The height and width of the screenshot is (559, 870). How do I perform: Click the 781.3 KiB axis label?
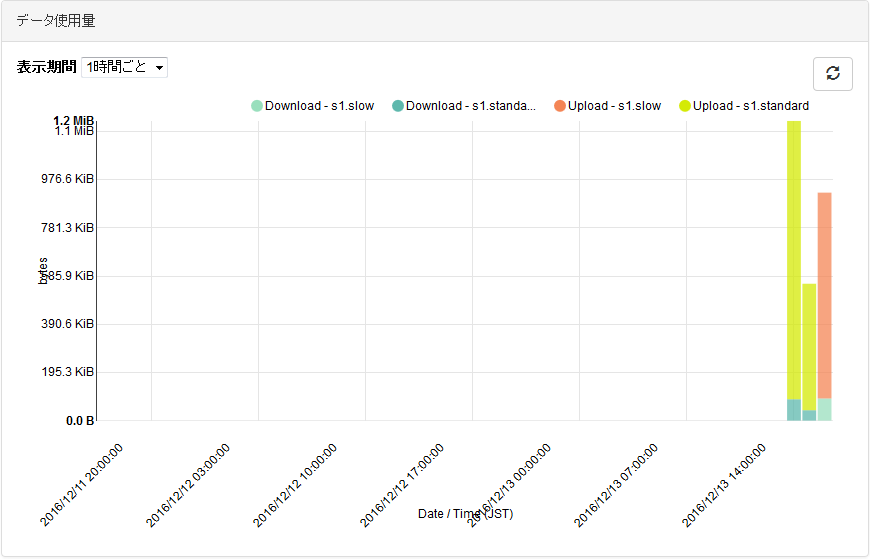tap(67, 228)
